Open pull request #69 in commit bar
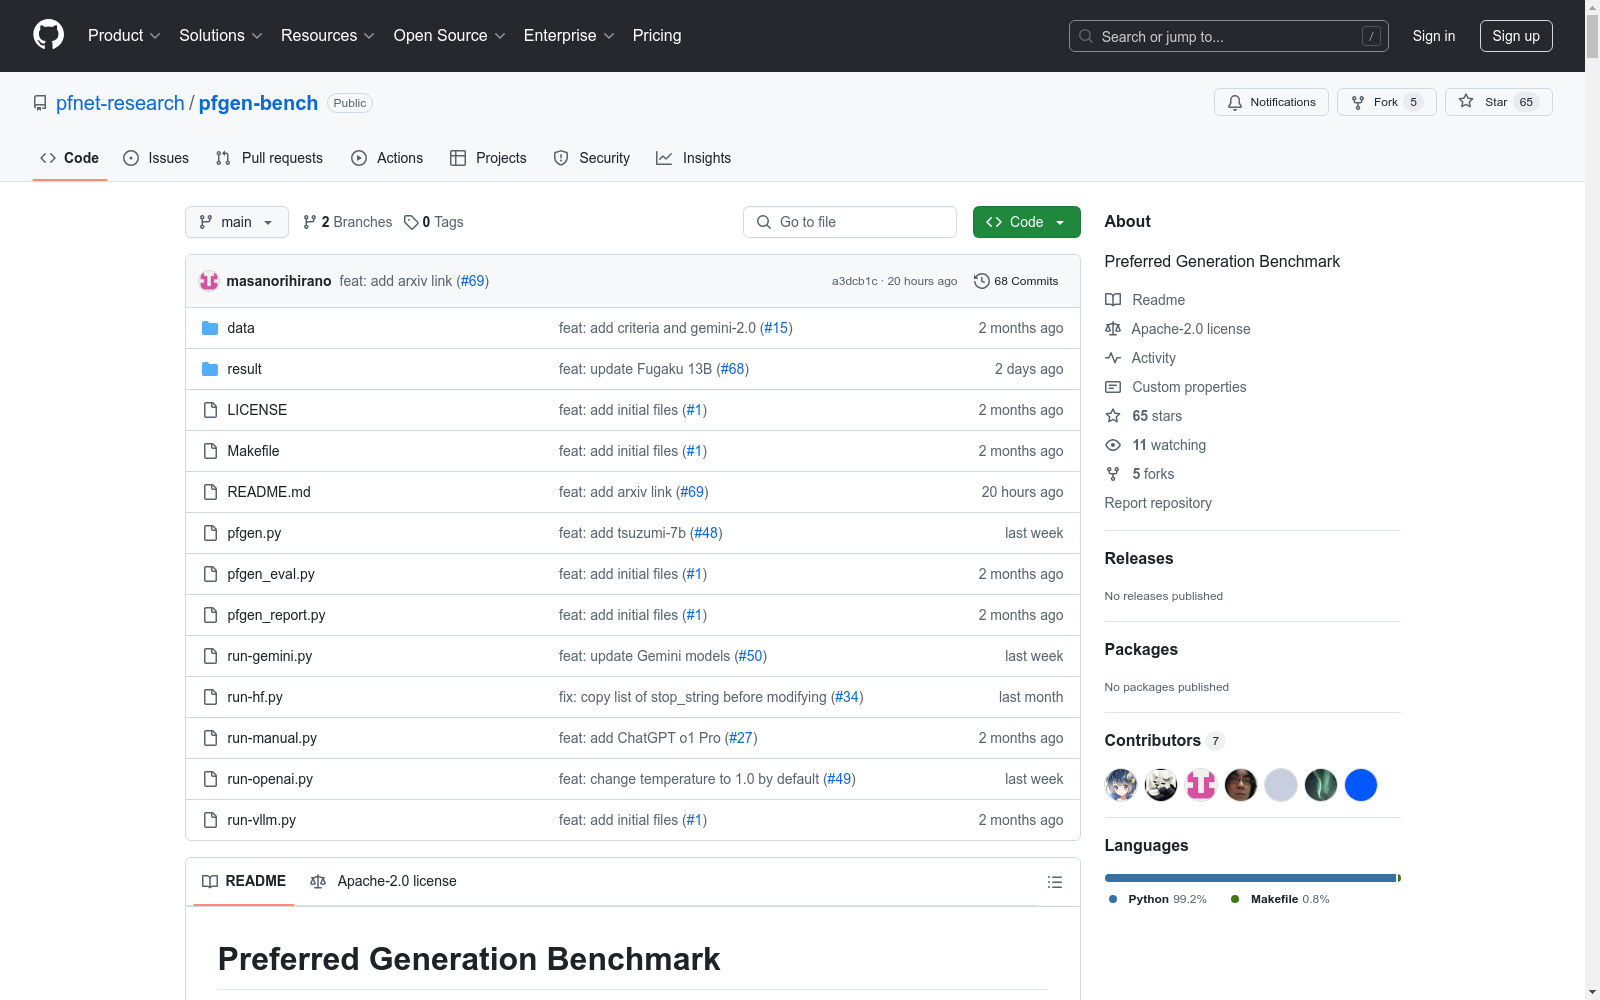Image resolution: width=1600 pixels, height=1000 pixels. coord(473,281)
